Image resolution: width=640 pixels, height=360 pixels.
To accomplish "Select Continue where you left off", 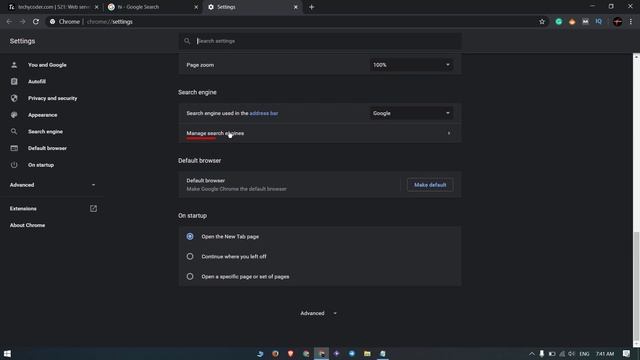I will coord(190,256).
